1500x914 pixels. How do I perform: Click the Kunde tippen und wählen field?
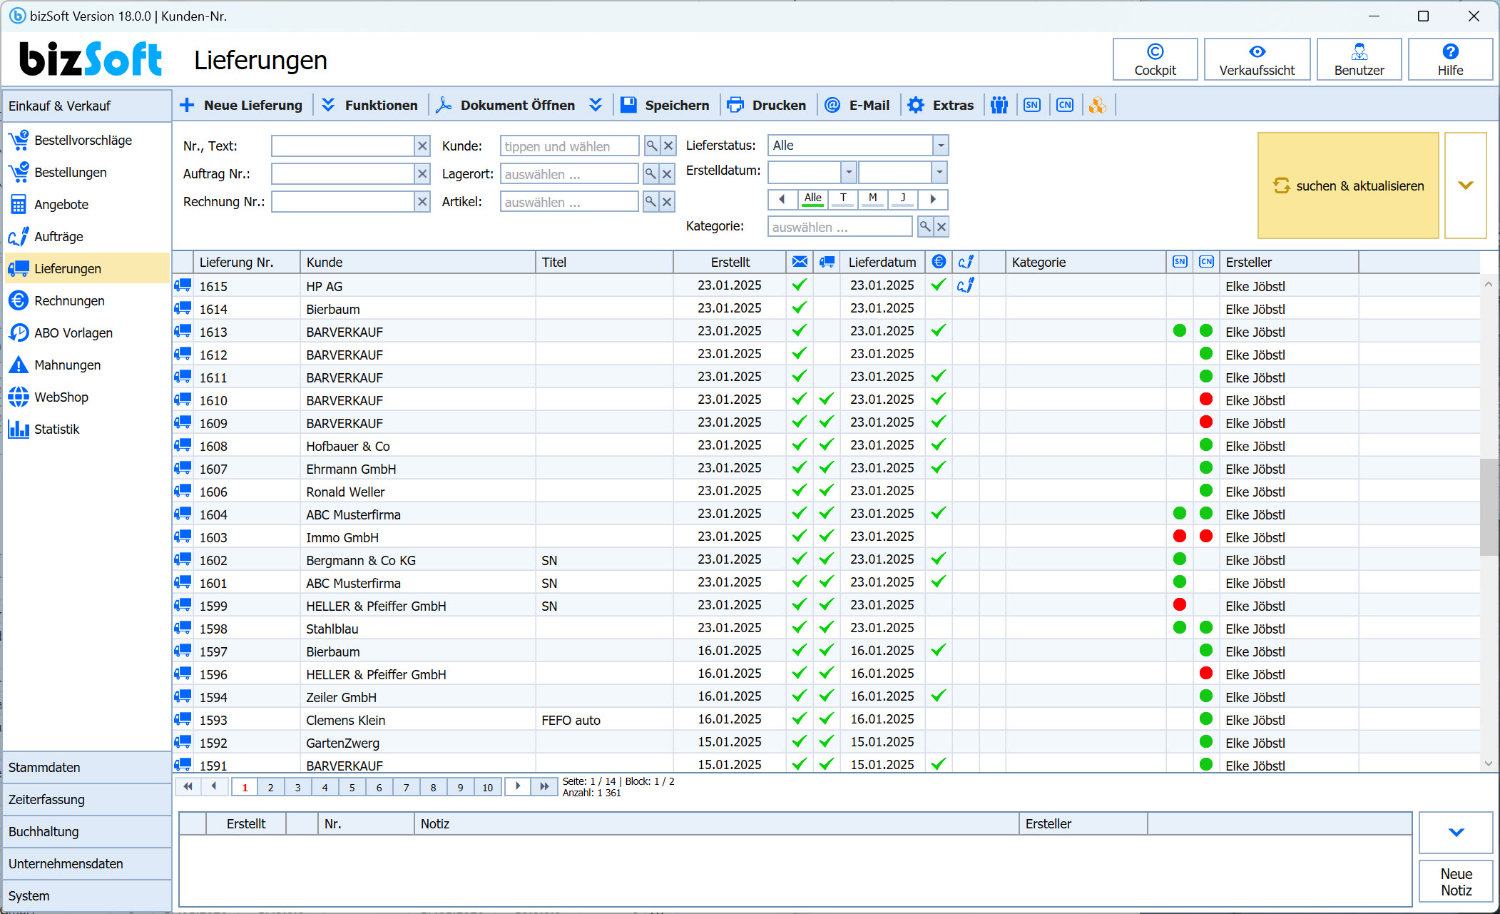point(569,146)
